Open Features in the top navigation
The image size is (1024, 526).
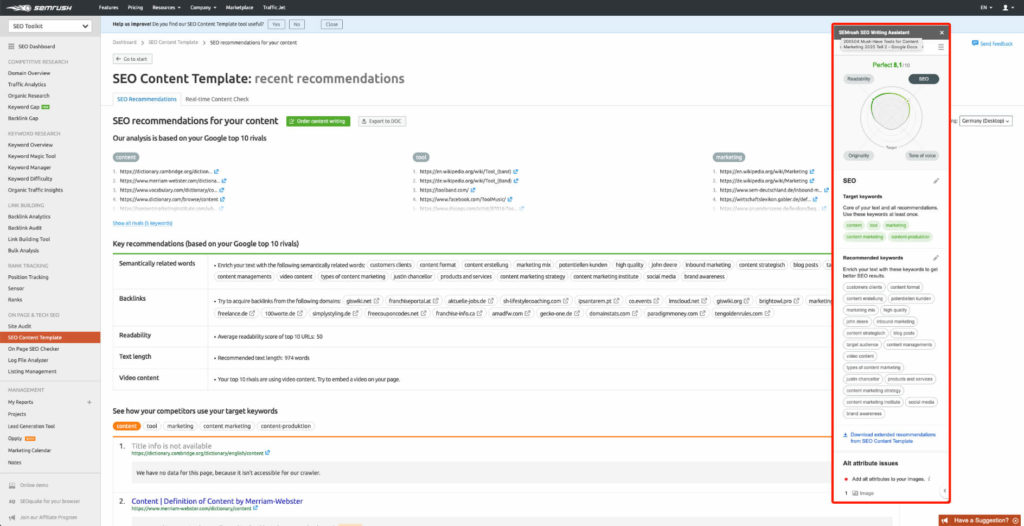pos(108,8)
